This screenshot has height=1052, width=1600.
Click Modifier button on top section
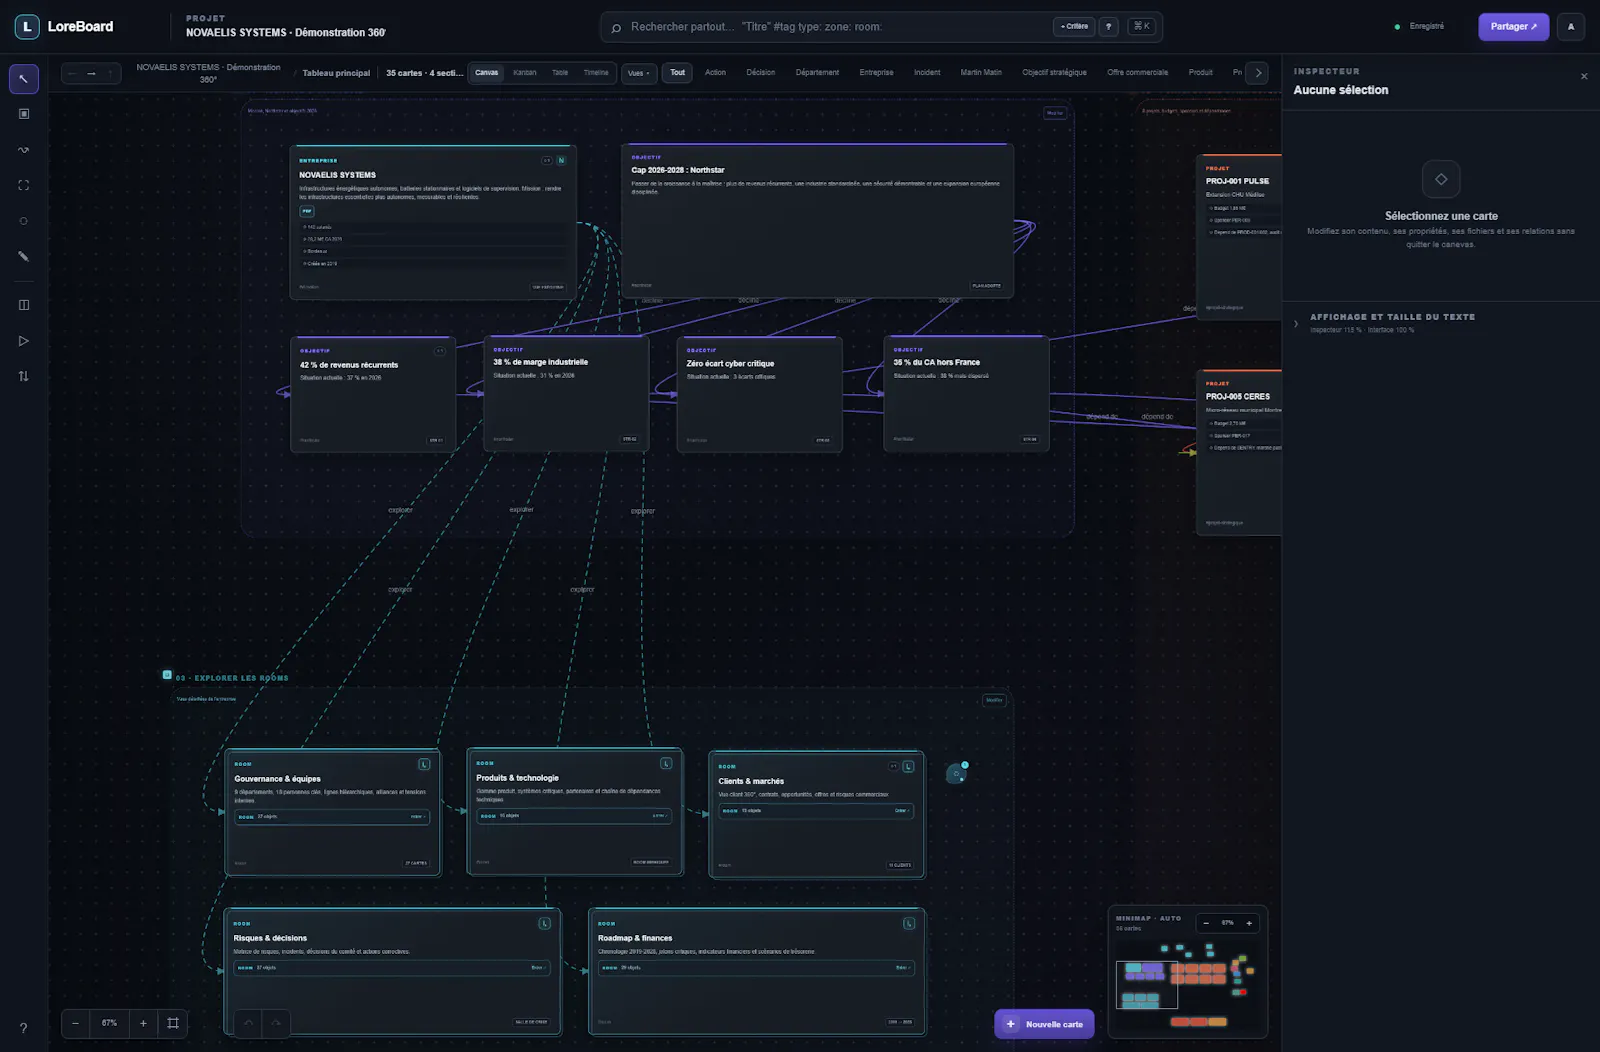(1055, 113)
